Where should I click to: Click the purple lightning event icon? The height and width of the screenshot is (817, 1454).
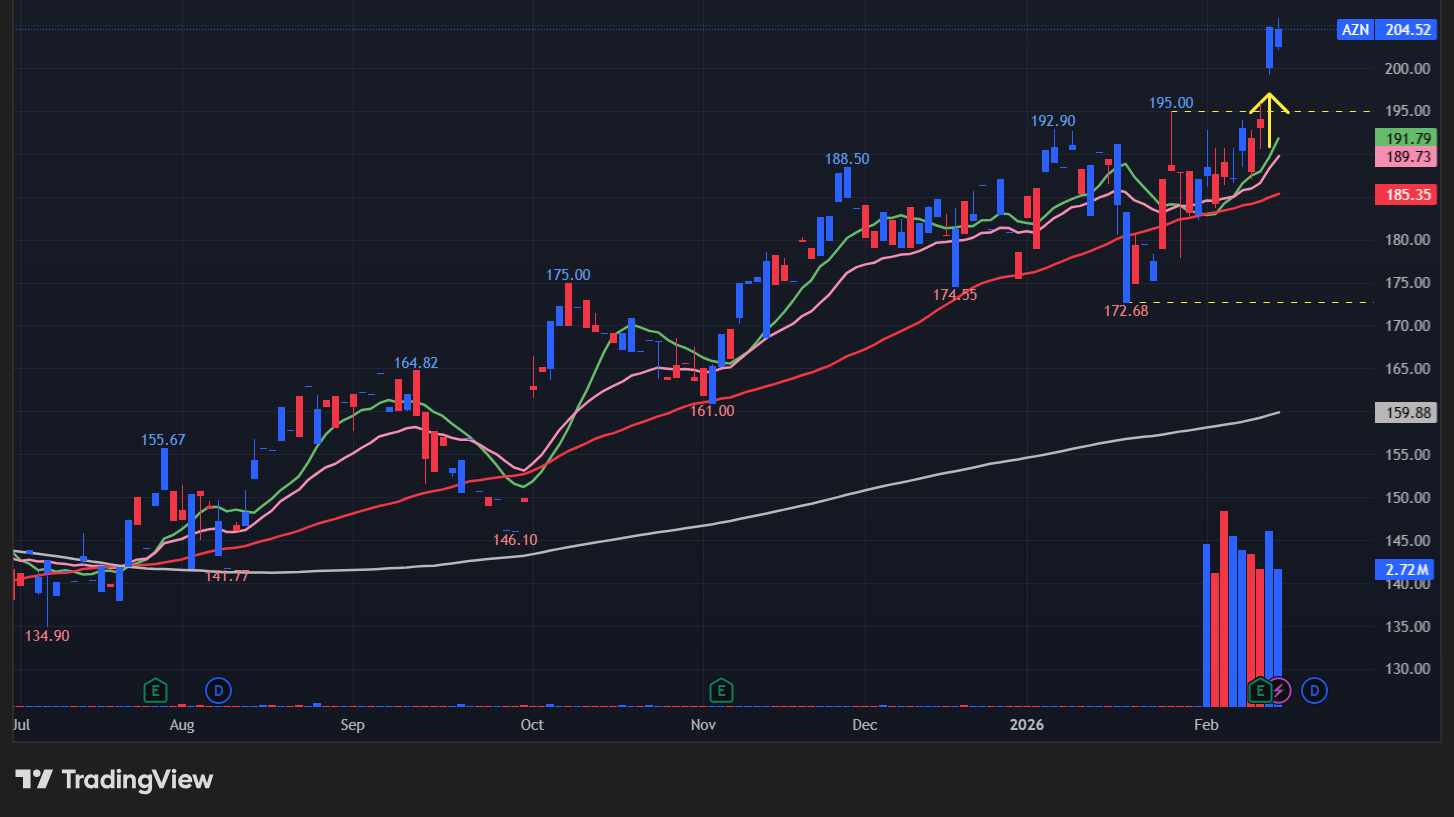(1279, 690)
